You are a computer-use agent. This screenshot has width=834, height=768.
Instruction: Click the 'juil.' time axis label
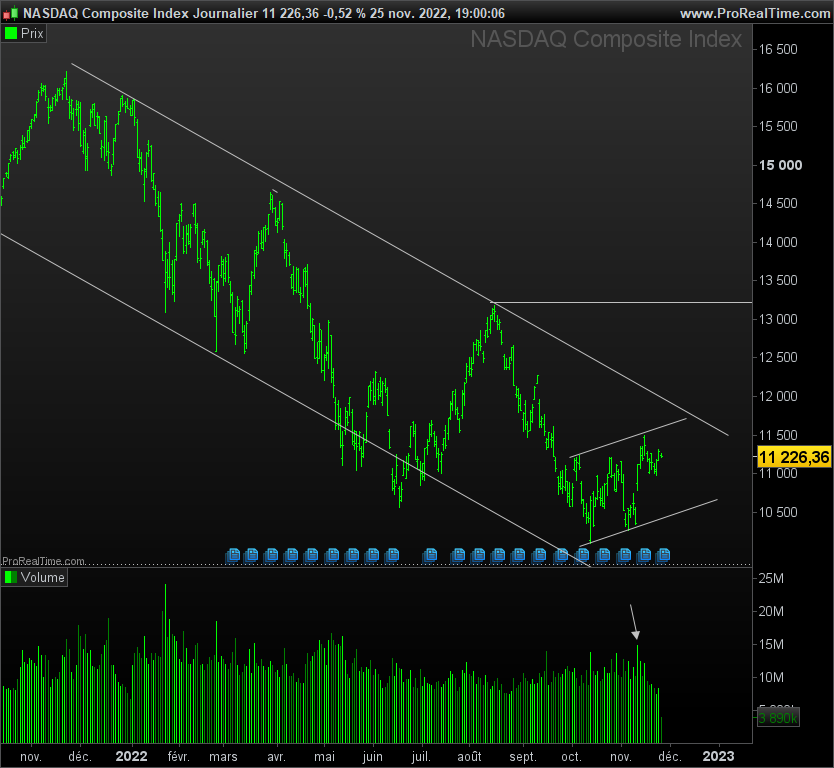click(421, 757)
